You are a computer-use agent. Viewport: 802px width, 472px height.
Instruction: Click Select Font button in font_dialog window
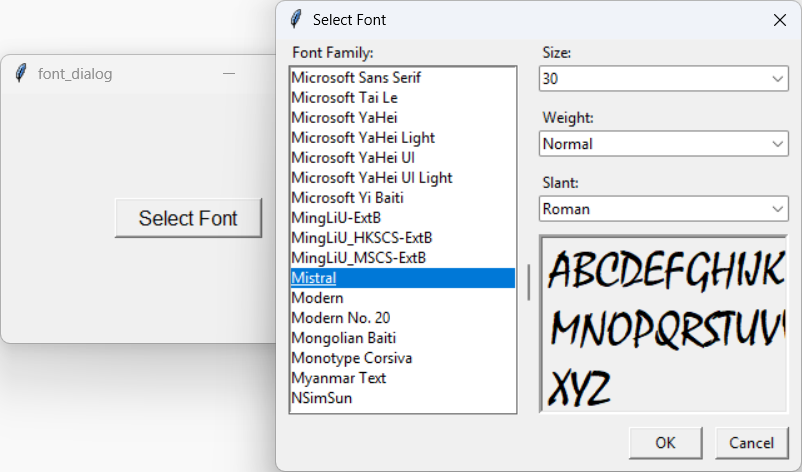click(188, 218)
